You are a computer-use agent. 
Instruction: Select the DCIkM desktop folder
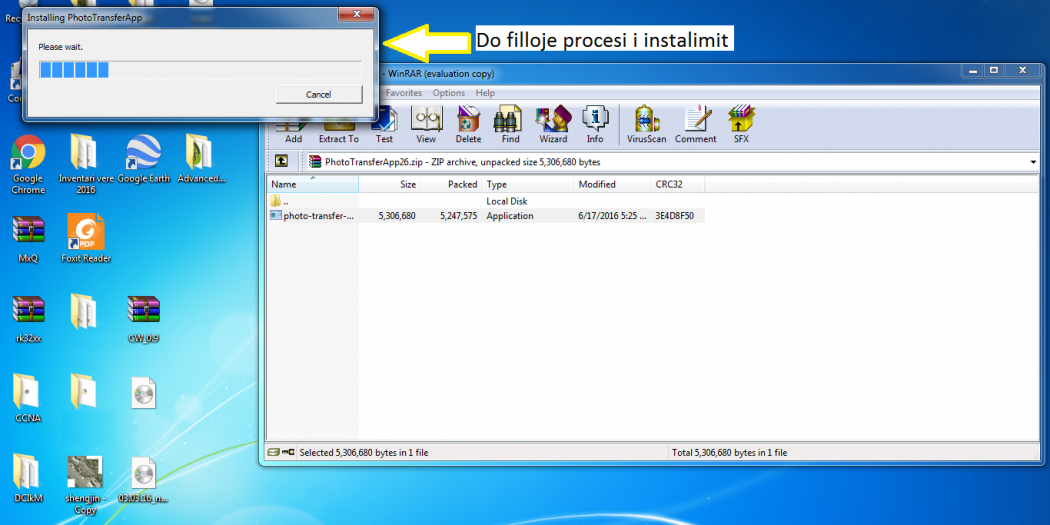click(28, 479)
